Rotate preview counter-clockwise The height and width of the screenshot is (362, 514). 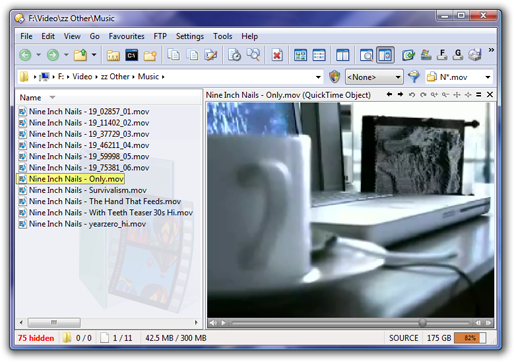412,95
